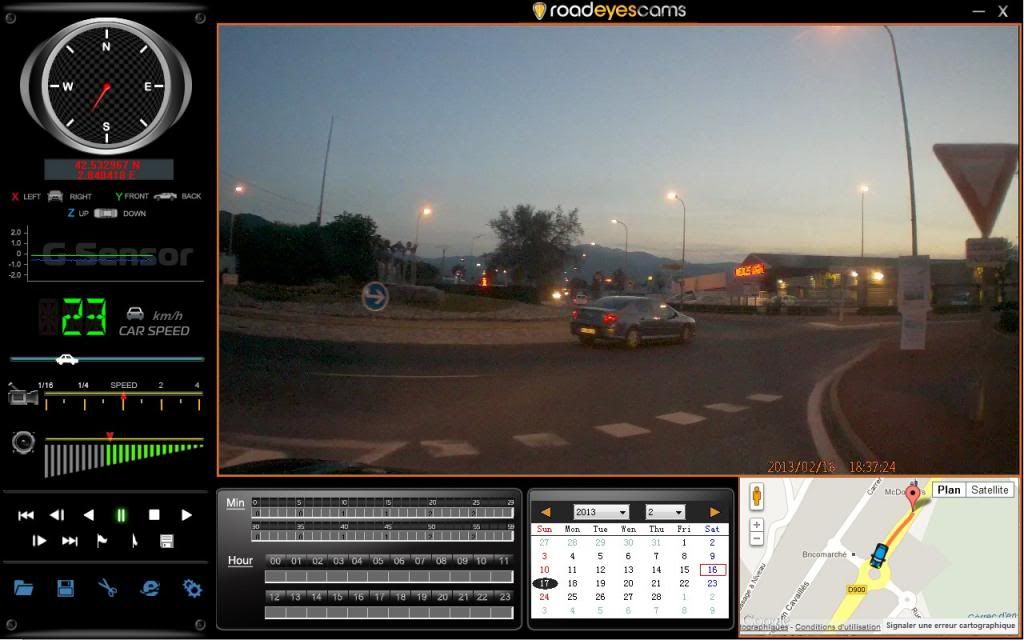Click the G-Sensor graph

click(106, 253)
